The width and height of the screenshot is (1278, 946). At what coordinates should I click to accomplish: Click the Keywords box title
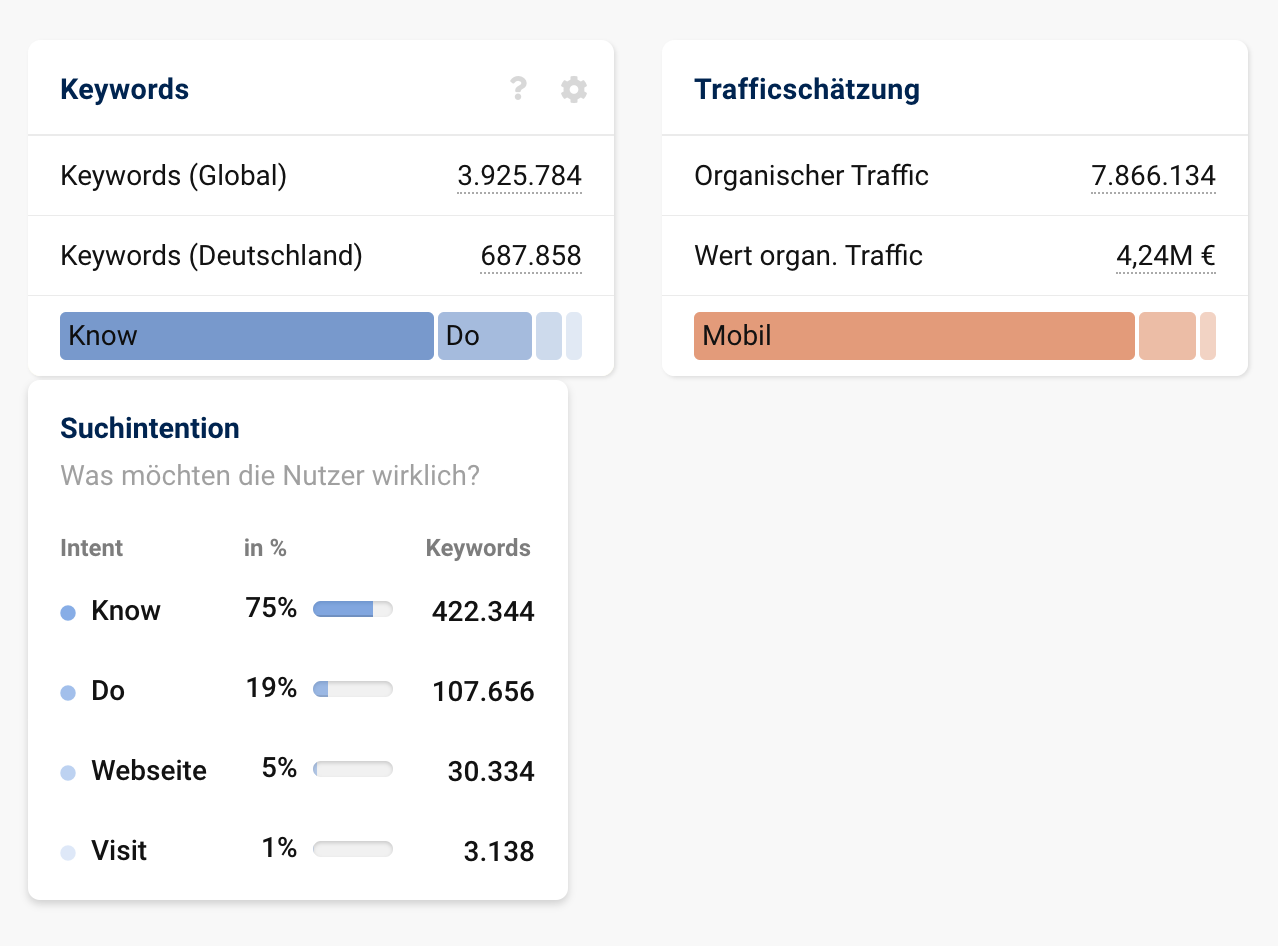(125, 90)
